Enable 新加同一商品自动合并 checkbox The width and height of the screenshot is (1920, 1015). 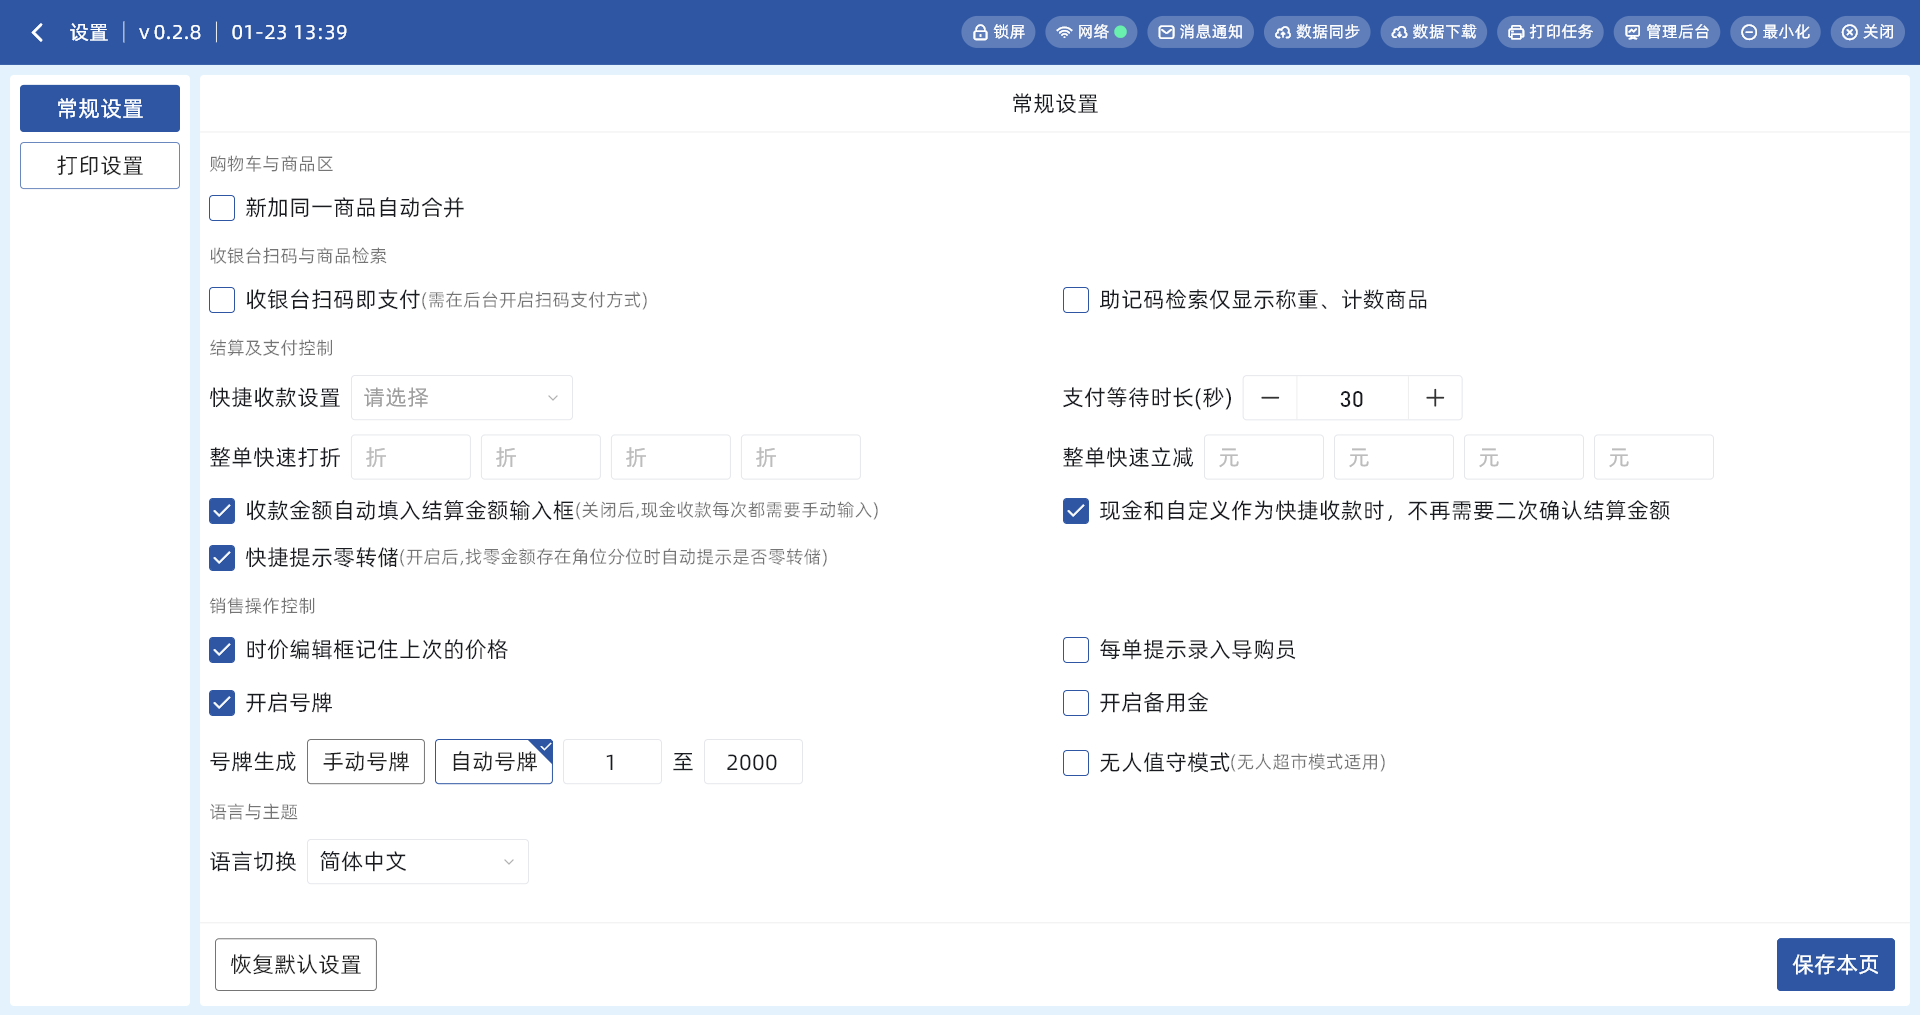pyautogui.click(x=222, y=208)
